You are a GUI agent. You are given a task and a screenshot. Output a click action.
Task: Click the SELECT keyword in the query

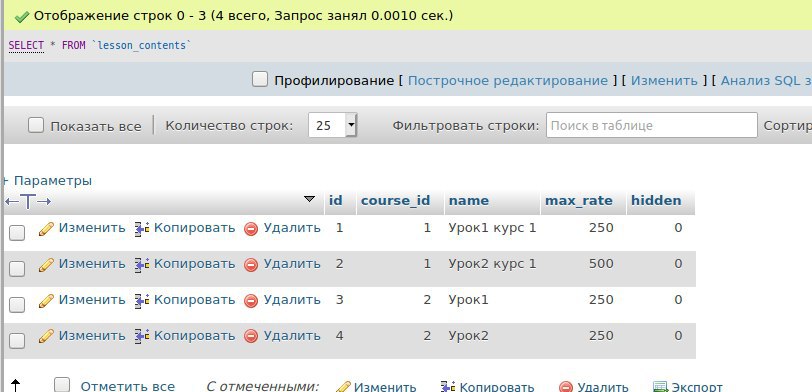point(26,46)
